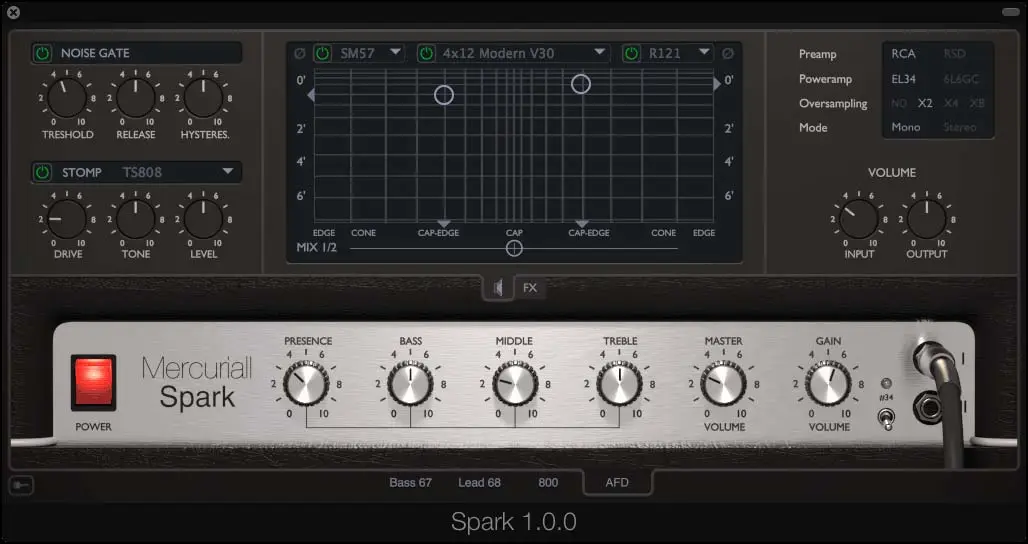The image size is (1028, 544).
Task: Click the Stomp LEVEL knob
Action: pos(203,219)
